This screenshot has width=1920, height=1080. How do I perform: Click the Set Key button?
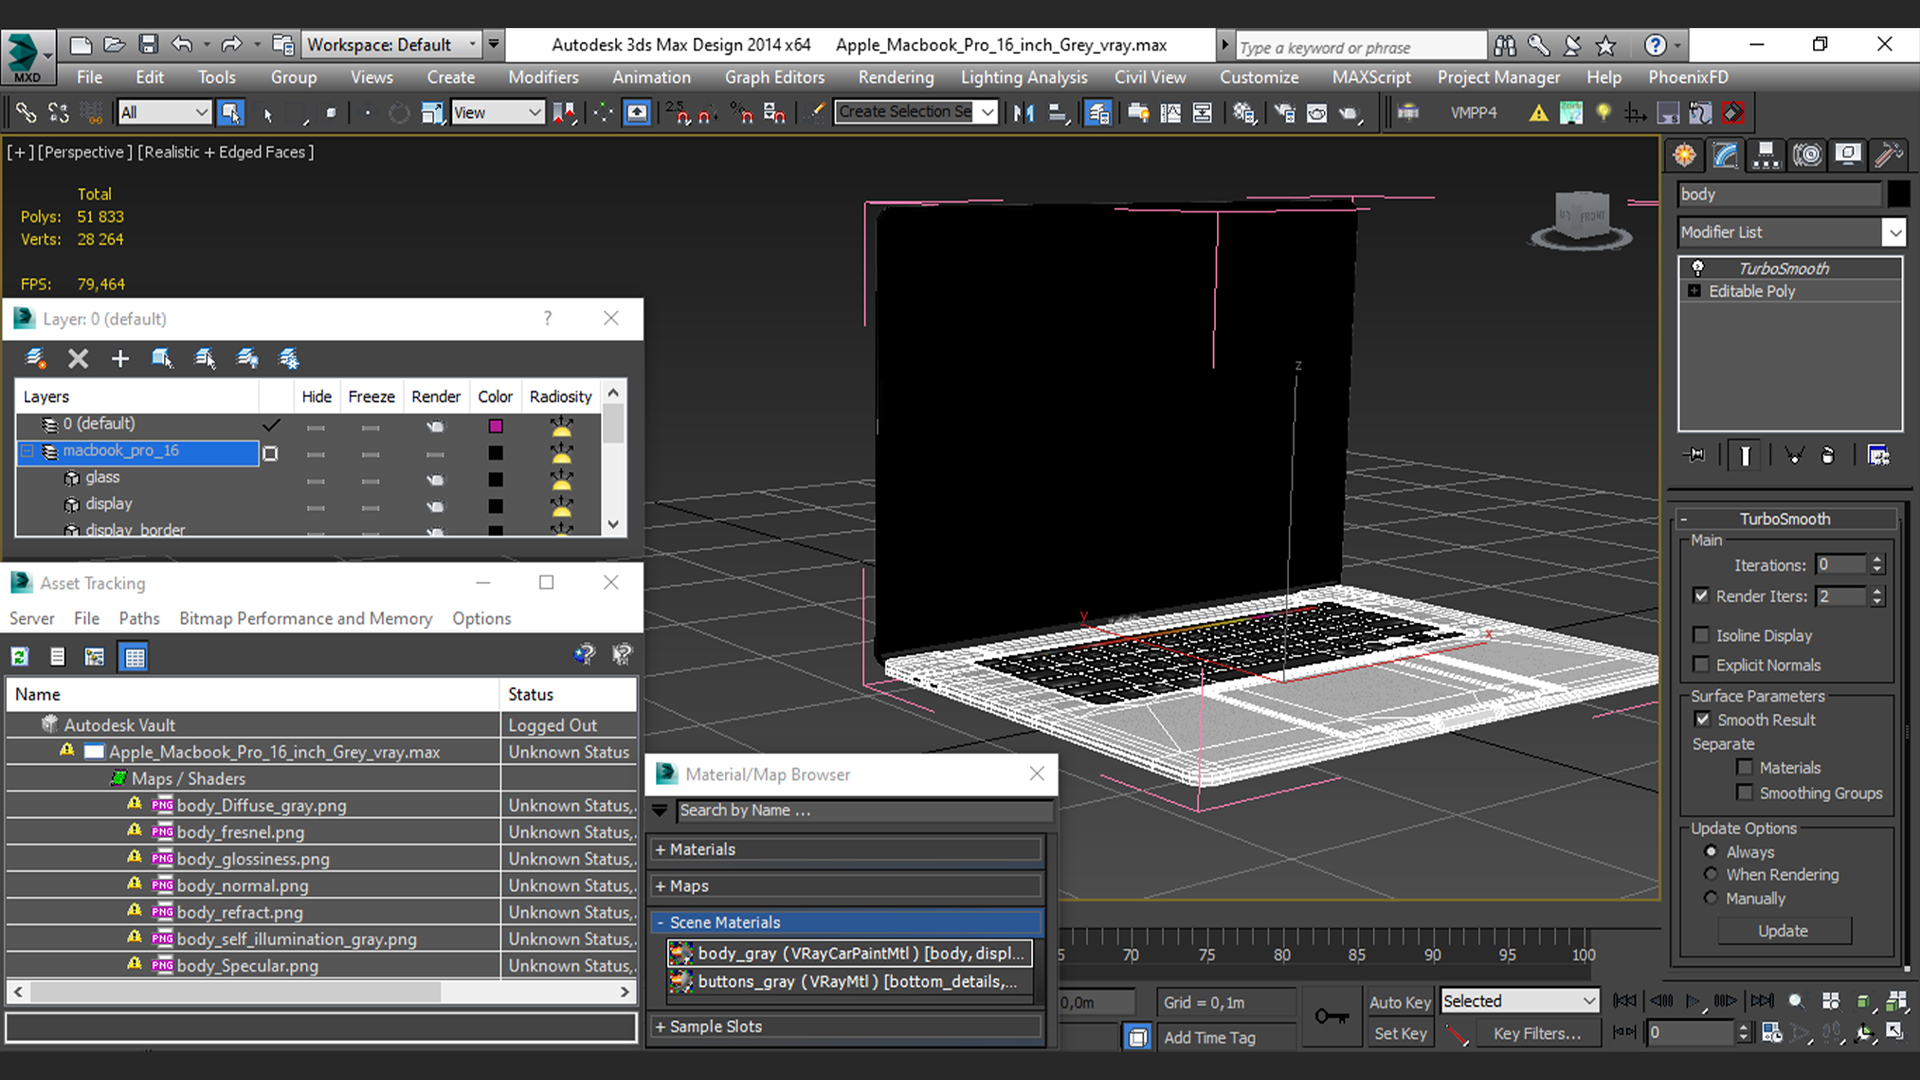(x=1399, y=1033)
